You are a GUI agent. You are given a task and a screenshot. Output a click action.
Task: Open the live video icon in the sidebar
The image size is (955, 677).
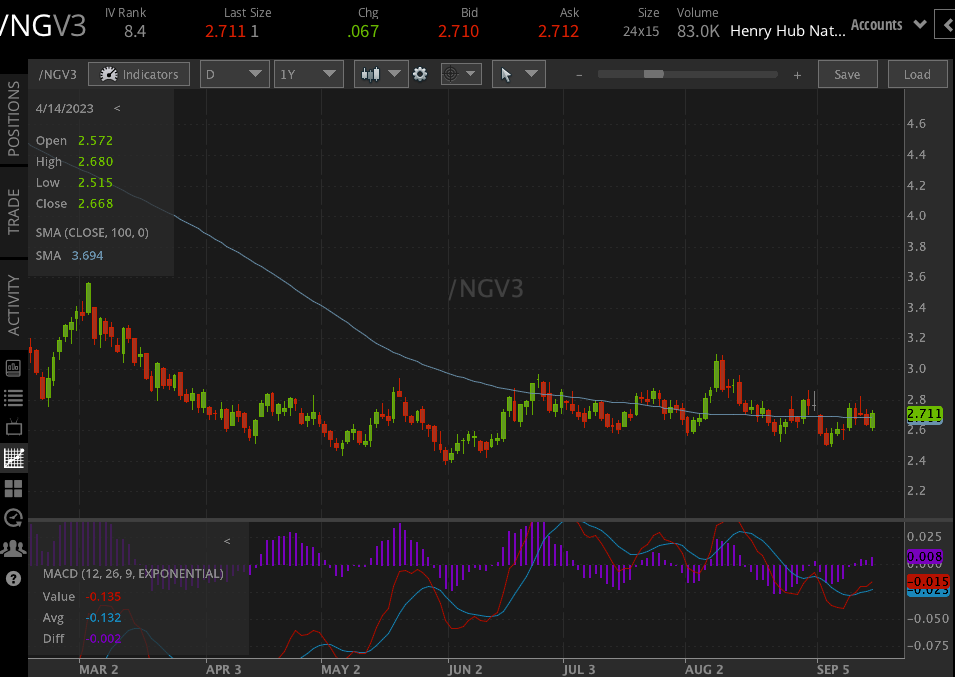13,428
